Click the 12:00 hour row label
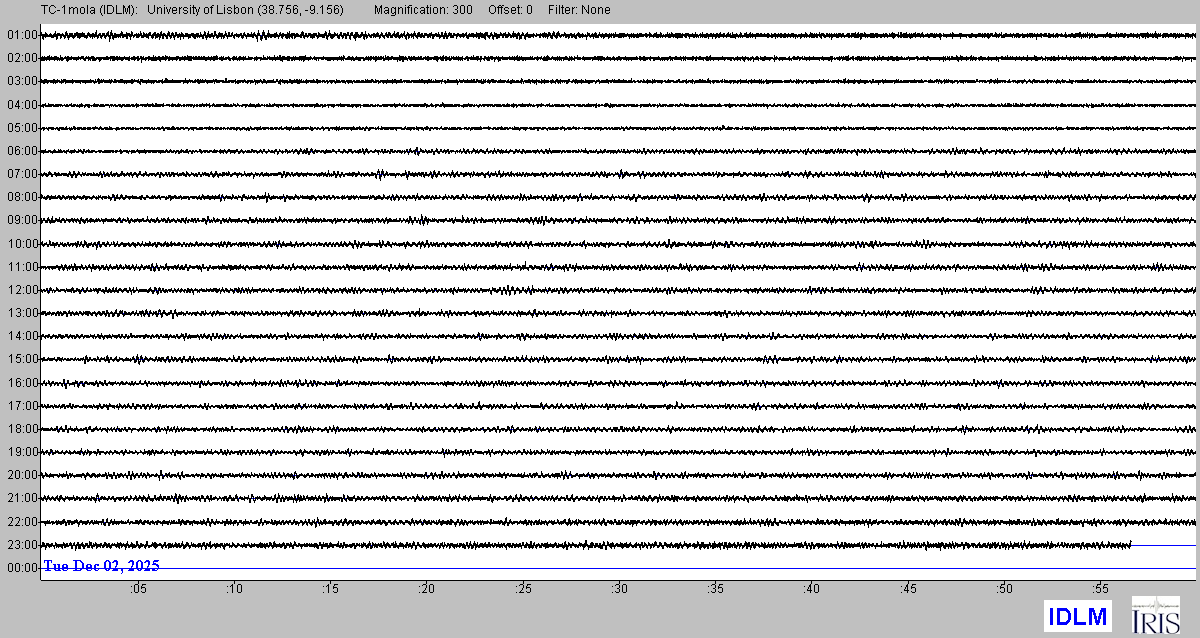 (x=22, y=290)
